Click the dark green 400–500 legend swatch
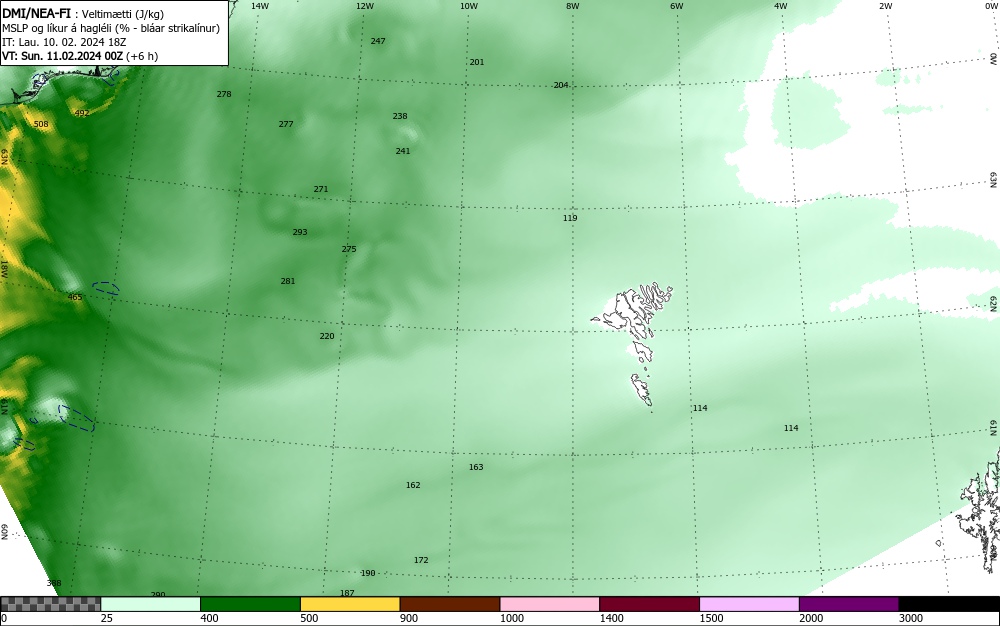 [x=250, y=604]
